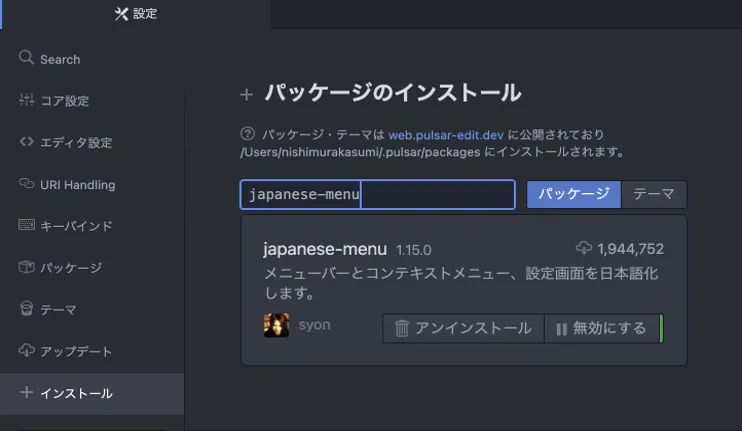The image size is (742, 431).
Task: Click the package description メニューバーとコンテキストメニュー
Action: 460,283
